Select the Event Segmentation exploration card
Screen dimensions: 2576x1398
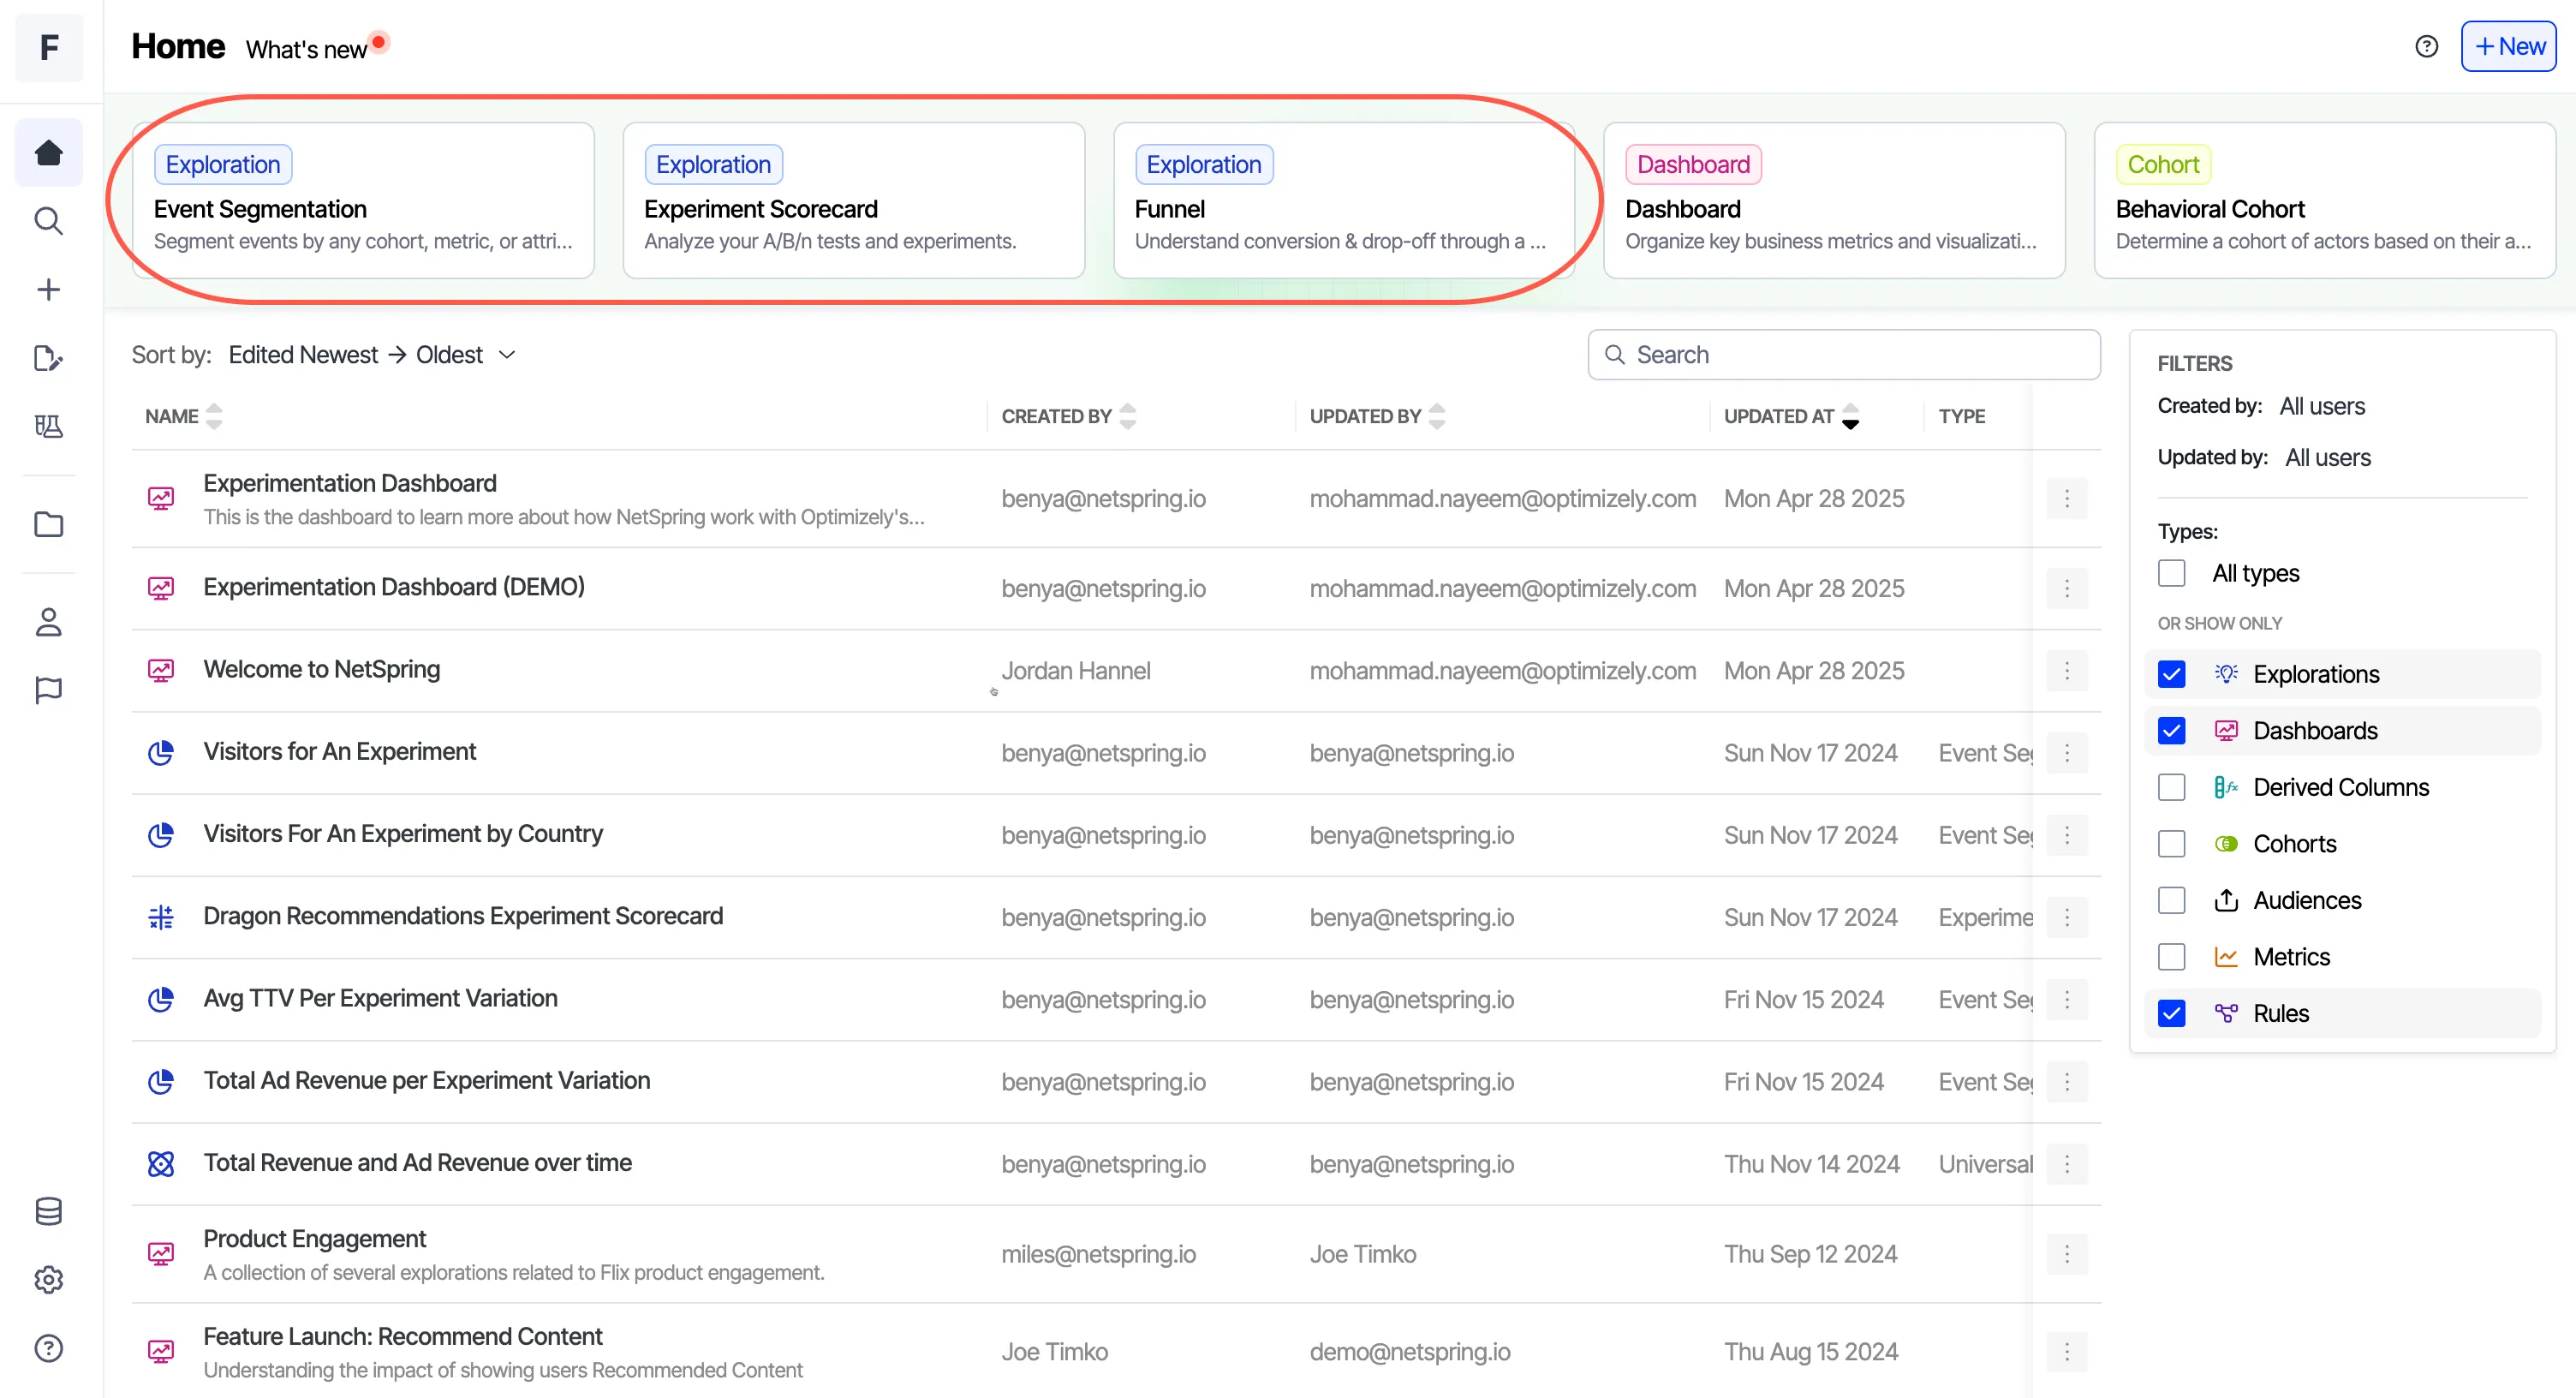pyautogui.click(x=363, y=200)
